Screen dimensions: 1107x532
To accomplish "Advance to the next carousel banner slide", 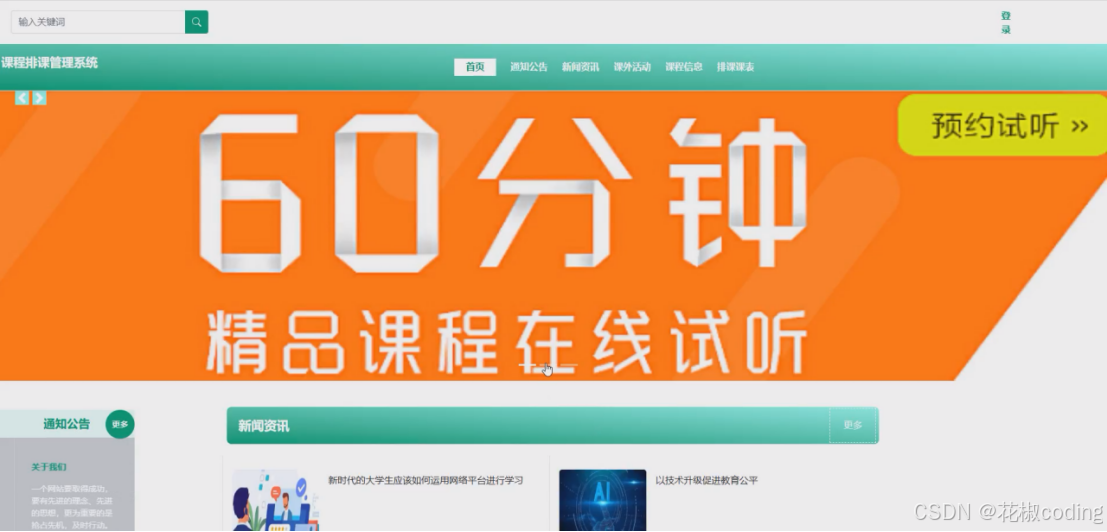I will coord(40,98).
